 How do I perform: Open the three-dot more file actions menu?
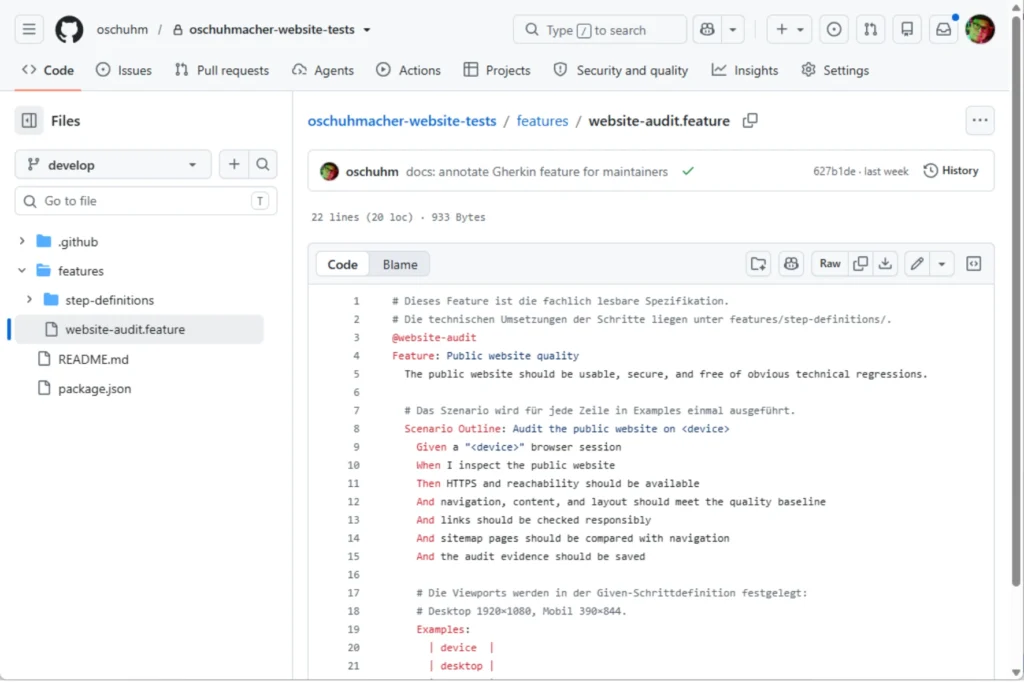(980, 121)
